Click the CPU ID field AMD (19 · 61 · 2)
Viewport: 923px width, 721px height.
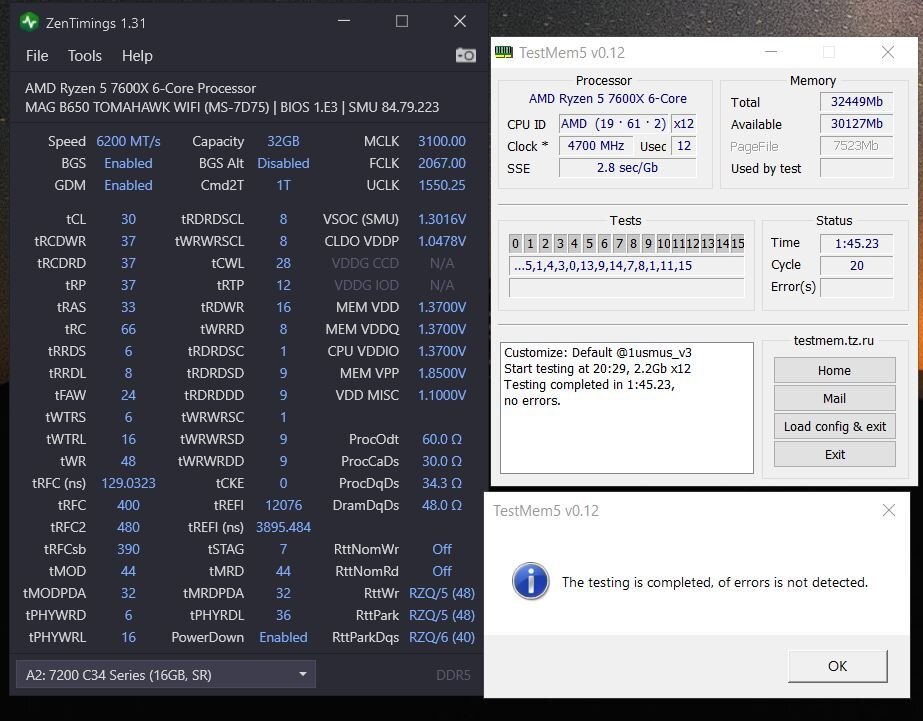click(x=613, y=124)
